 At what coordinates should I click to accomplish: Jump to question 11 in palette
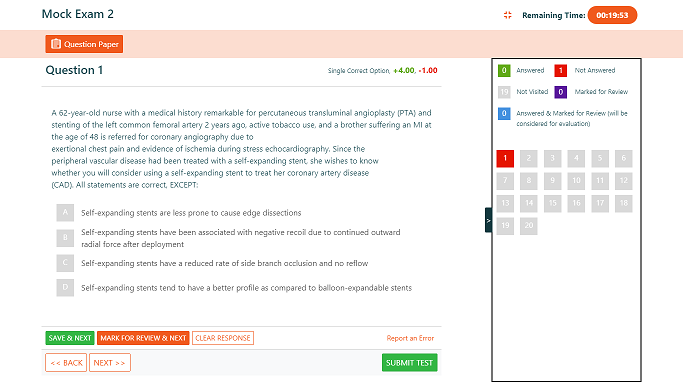pos(600,181)
